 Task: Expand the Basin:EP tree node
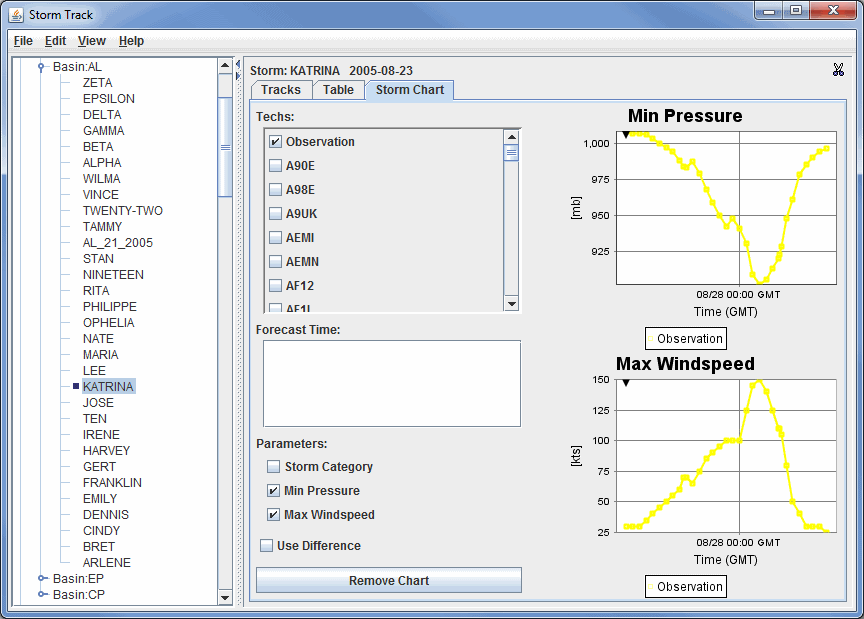(x=41, y=578)
